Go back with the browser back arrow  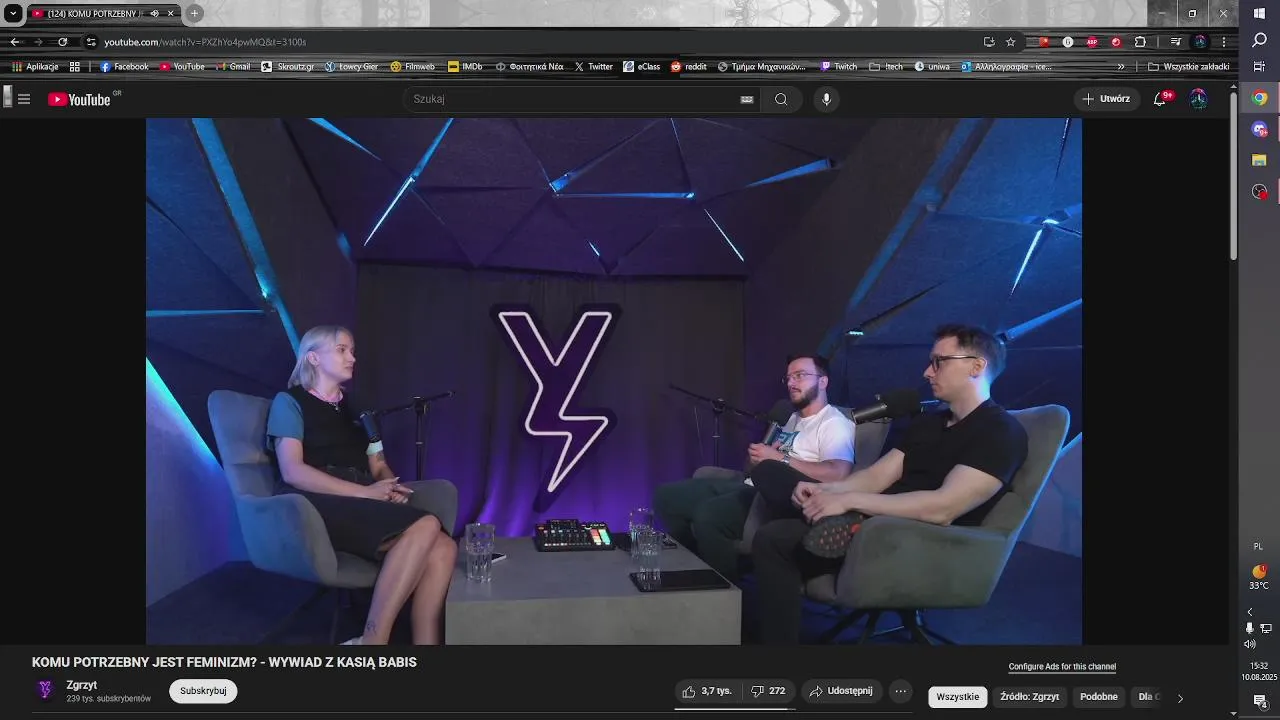click(15, 42)
